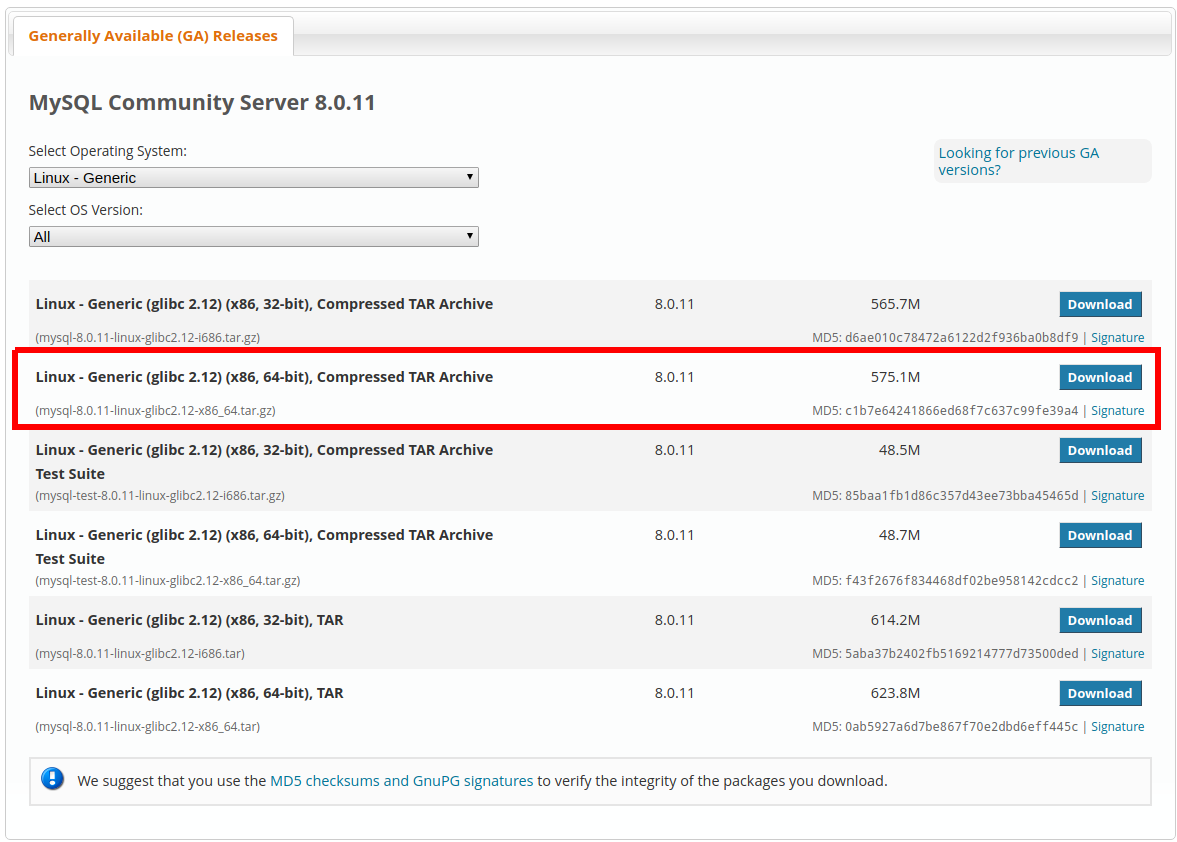The image size is (1177, 842).
Task: Download the 32-bit Compressed TAR Archive 565.7M
Action: click(x=1100, y=305)
